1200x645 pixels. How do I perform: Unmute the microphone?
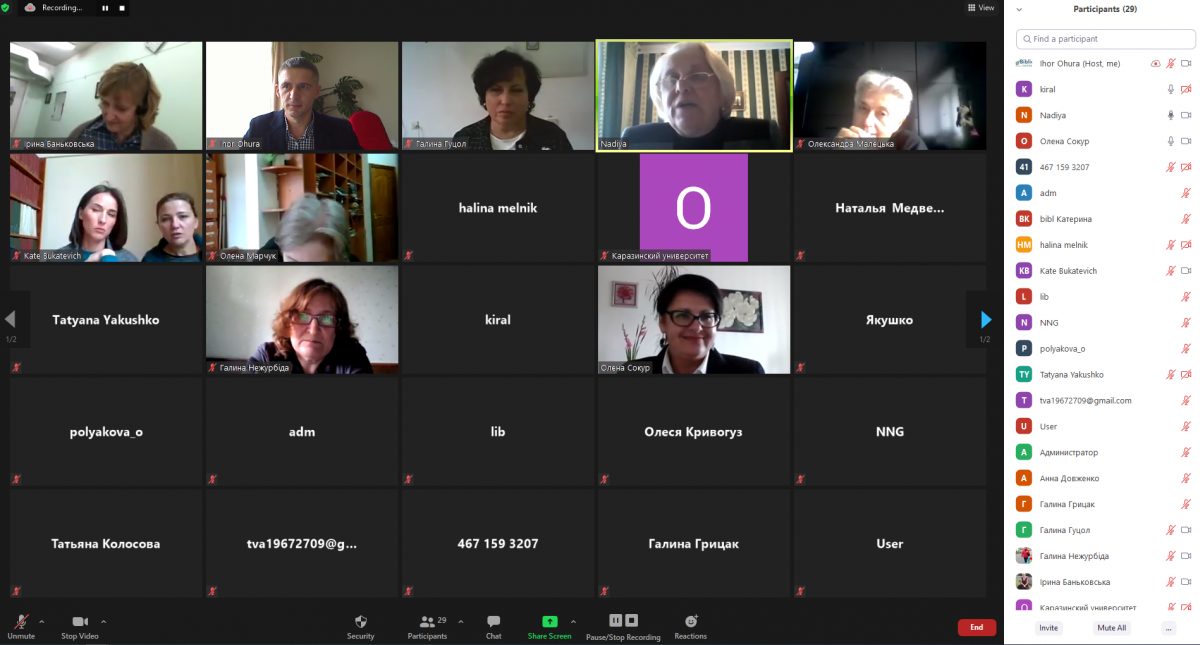pos(21,622)
